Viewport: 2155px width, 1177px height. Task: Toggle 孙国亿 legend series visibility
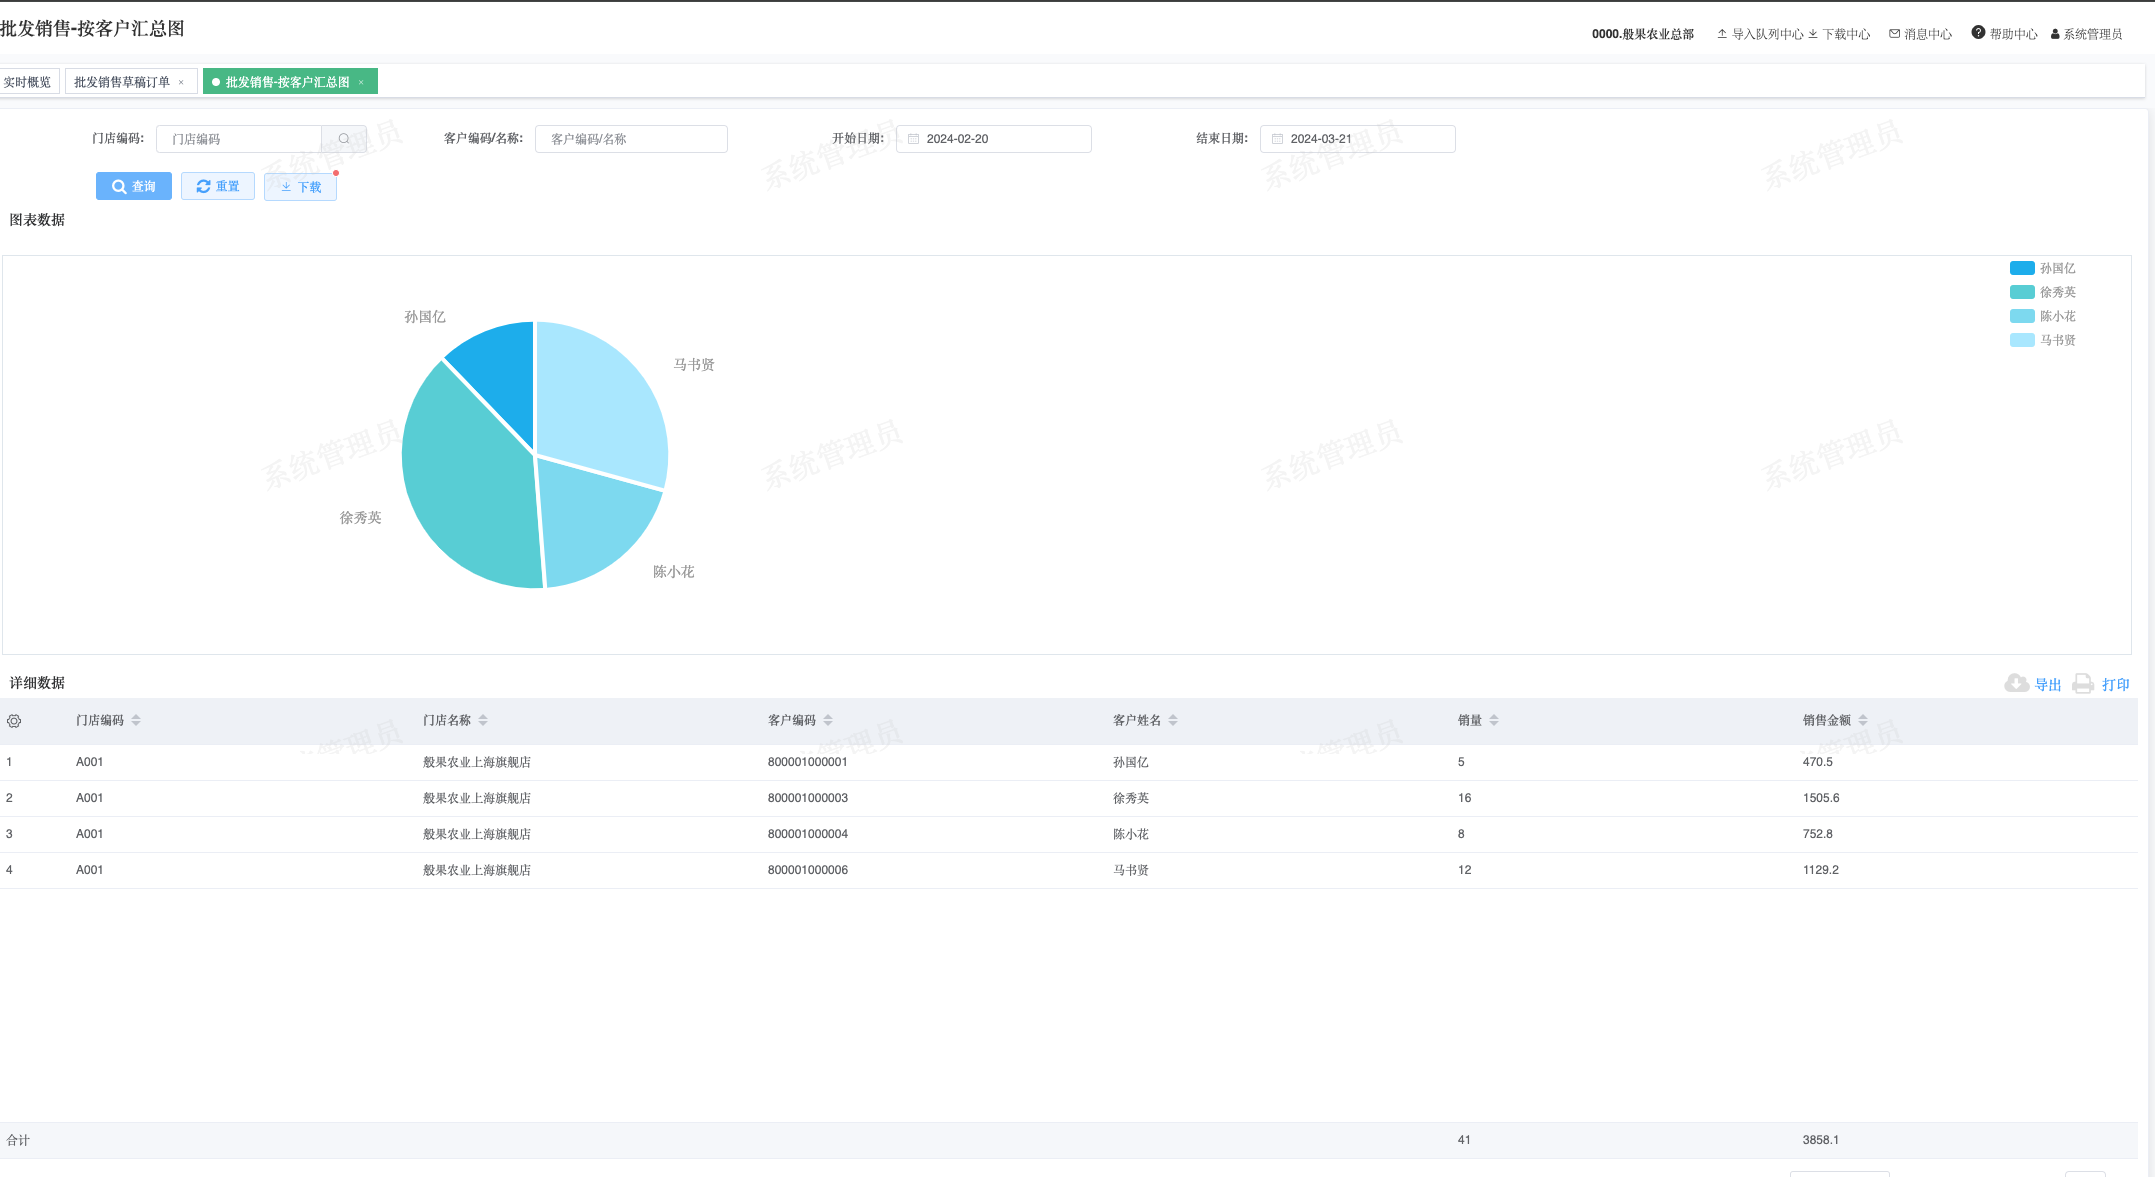[x=2057, y=268]
